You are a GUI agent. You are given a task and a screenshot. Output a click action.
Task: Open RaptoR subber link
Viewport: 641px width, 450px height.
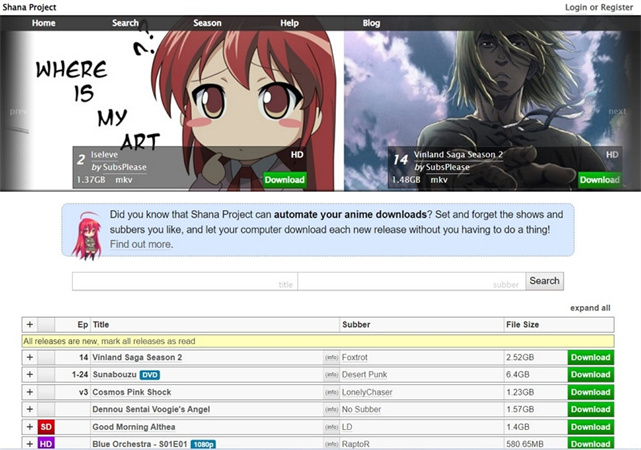tap(355, 444)
